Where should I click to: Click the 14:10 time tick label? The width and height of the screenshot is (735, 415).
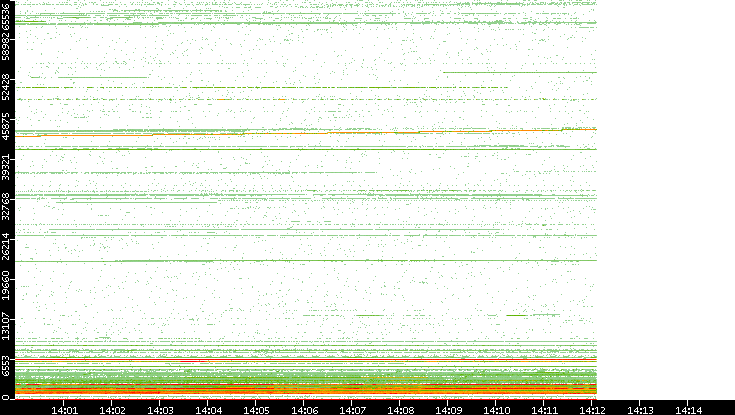click(x=496, y=408)
